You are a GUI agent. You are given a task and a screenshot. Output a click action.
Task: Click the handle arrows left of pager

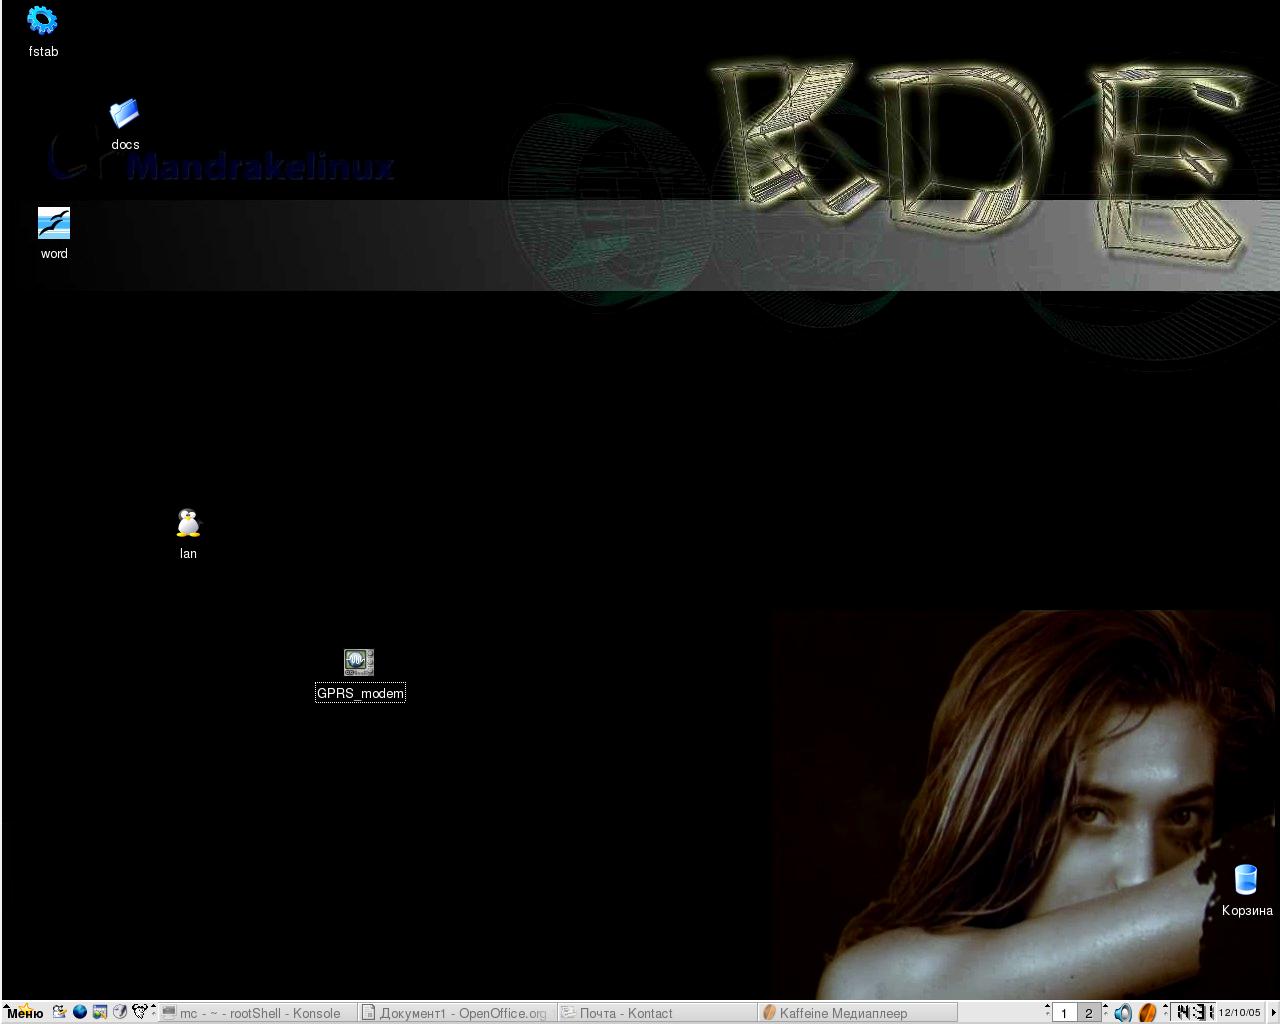(1047, 1012)
